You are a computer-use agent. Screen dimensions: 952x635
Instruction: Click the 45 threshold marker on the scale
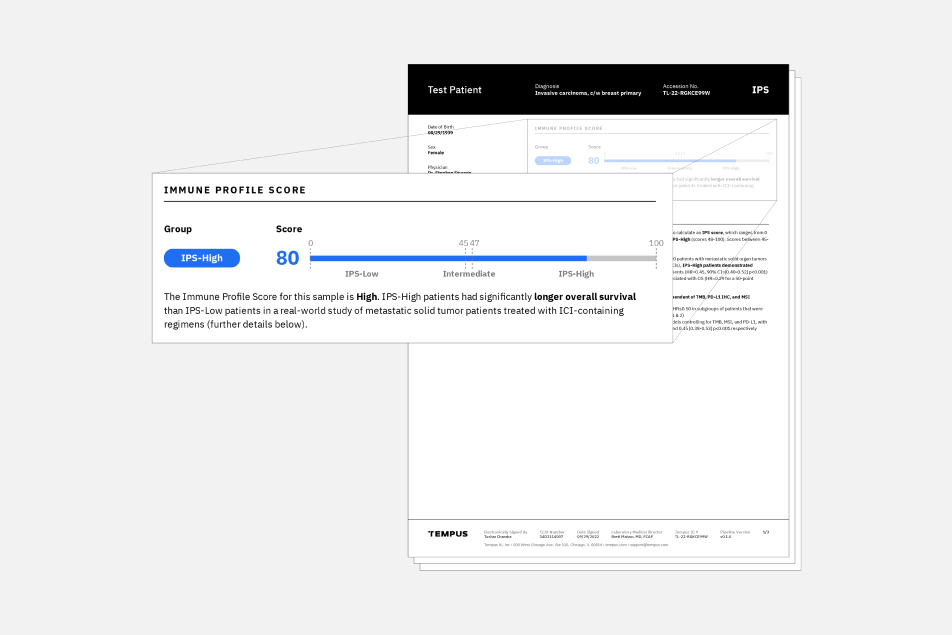click(463, 243)
